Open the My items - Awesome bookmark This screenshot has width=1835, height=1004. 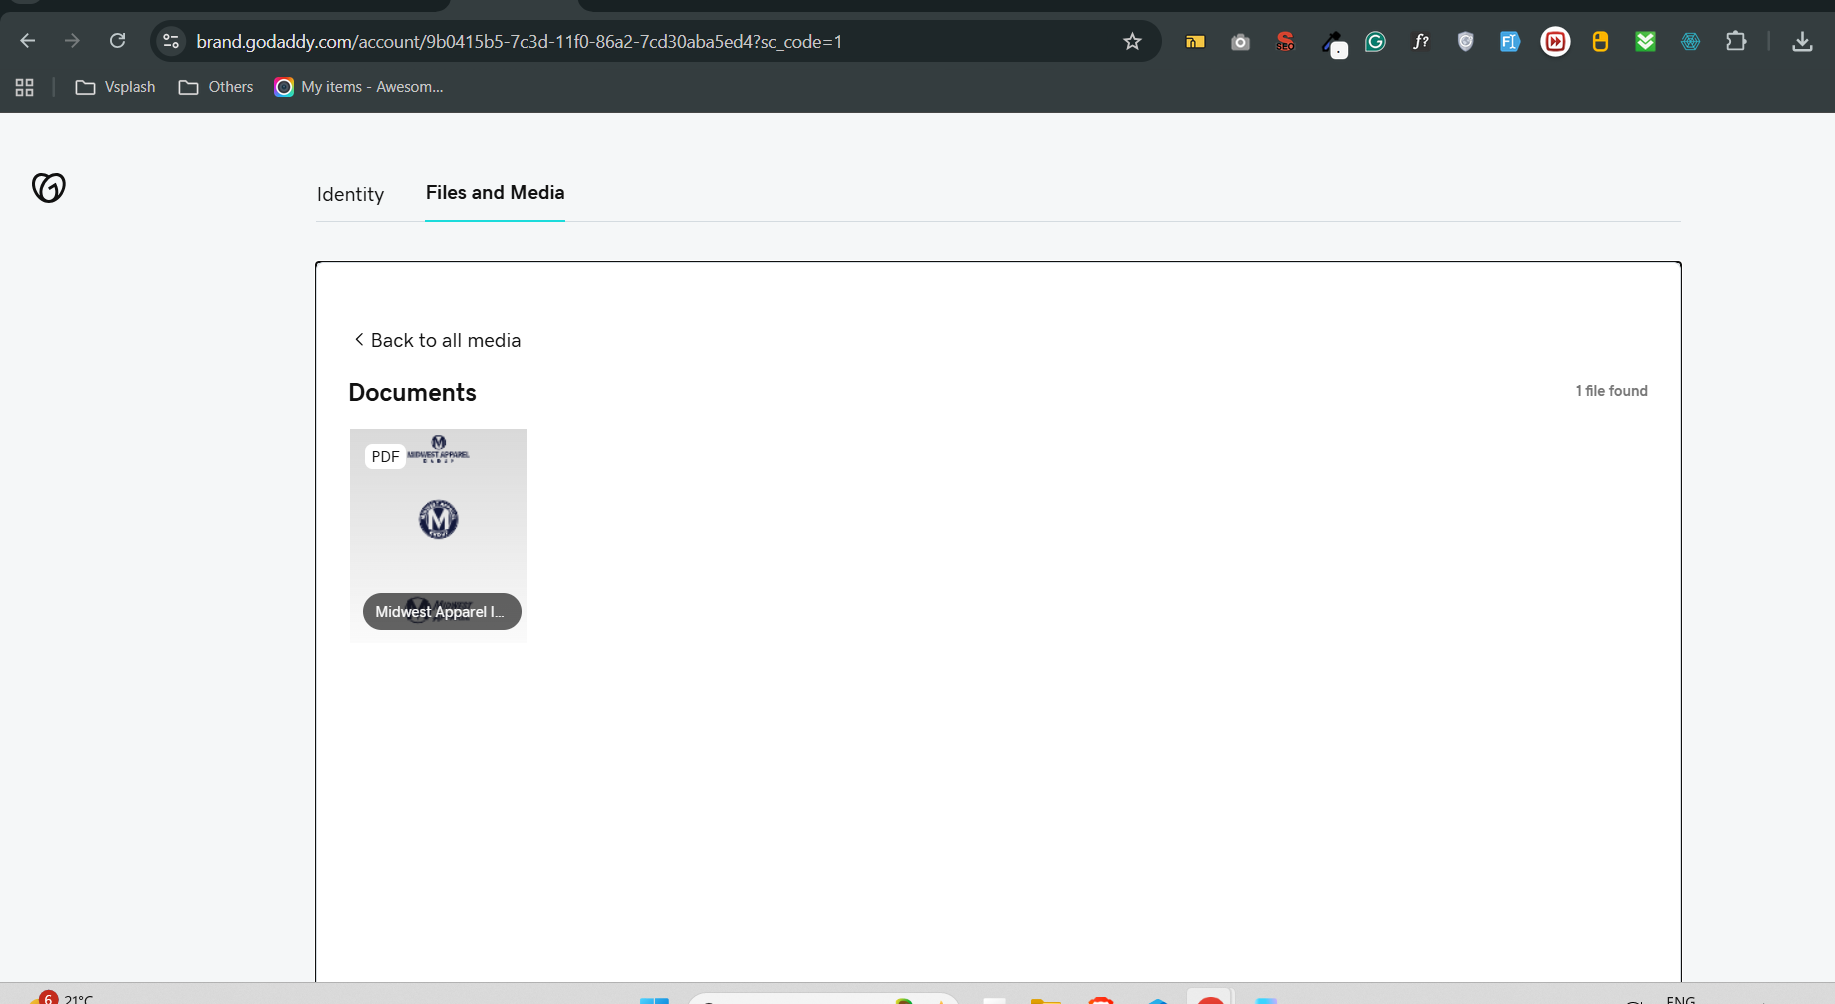(359, 87)
